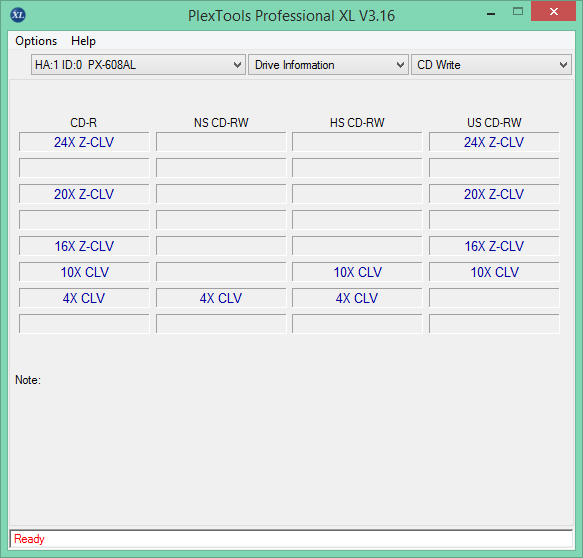Click the CD-R 24X Z-CLV cell
The height and width of the screenshot is (558, 583).
click(84, 142)
